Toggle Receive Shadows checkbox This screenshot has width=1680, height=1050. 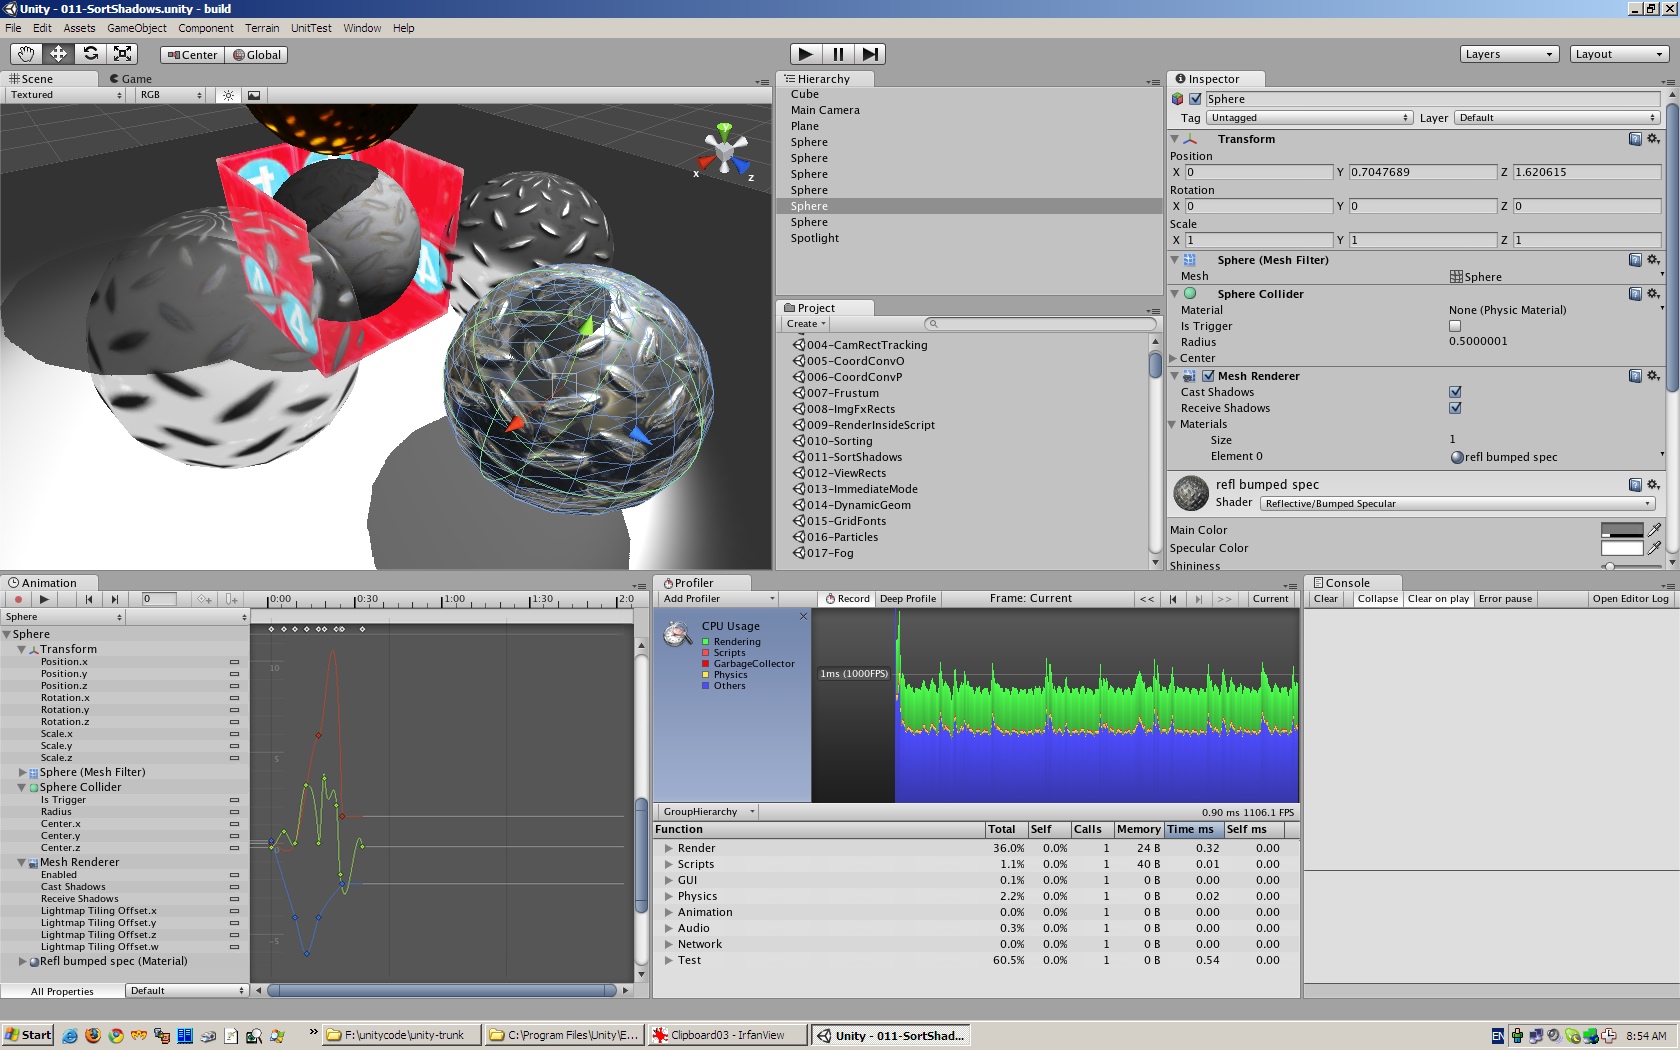[x=1455, y=408]
